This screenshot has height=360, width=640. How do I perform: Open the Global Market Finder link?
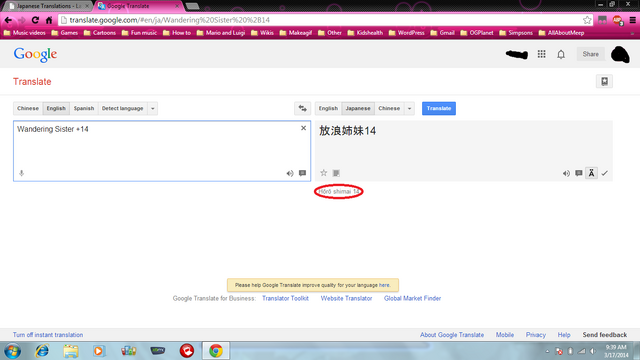click(412, 298)
